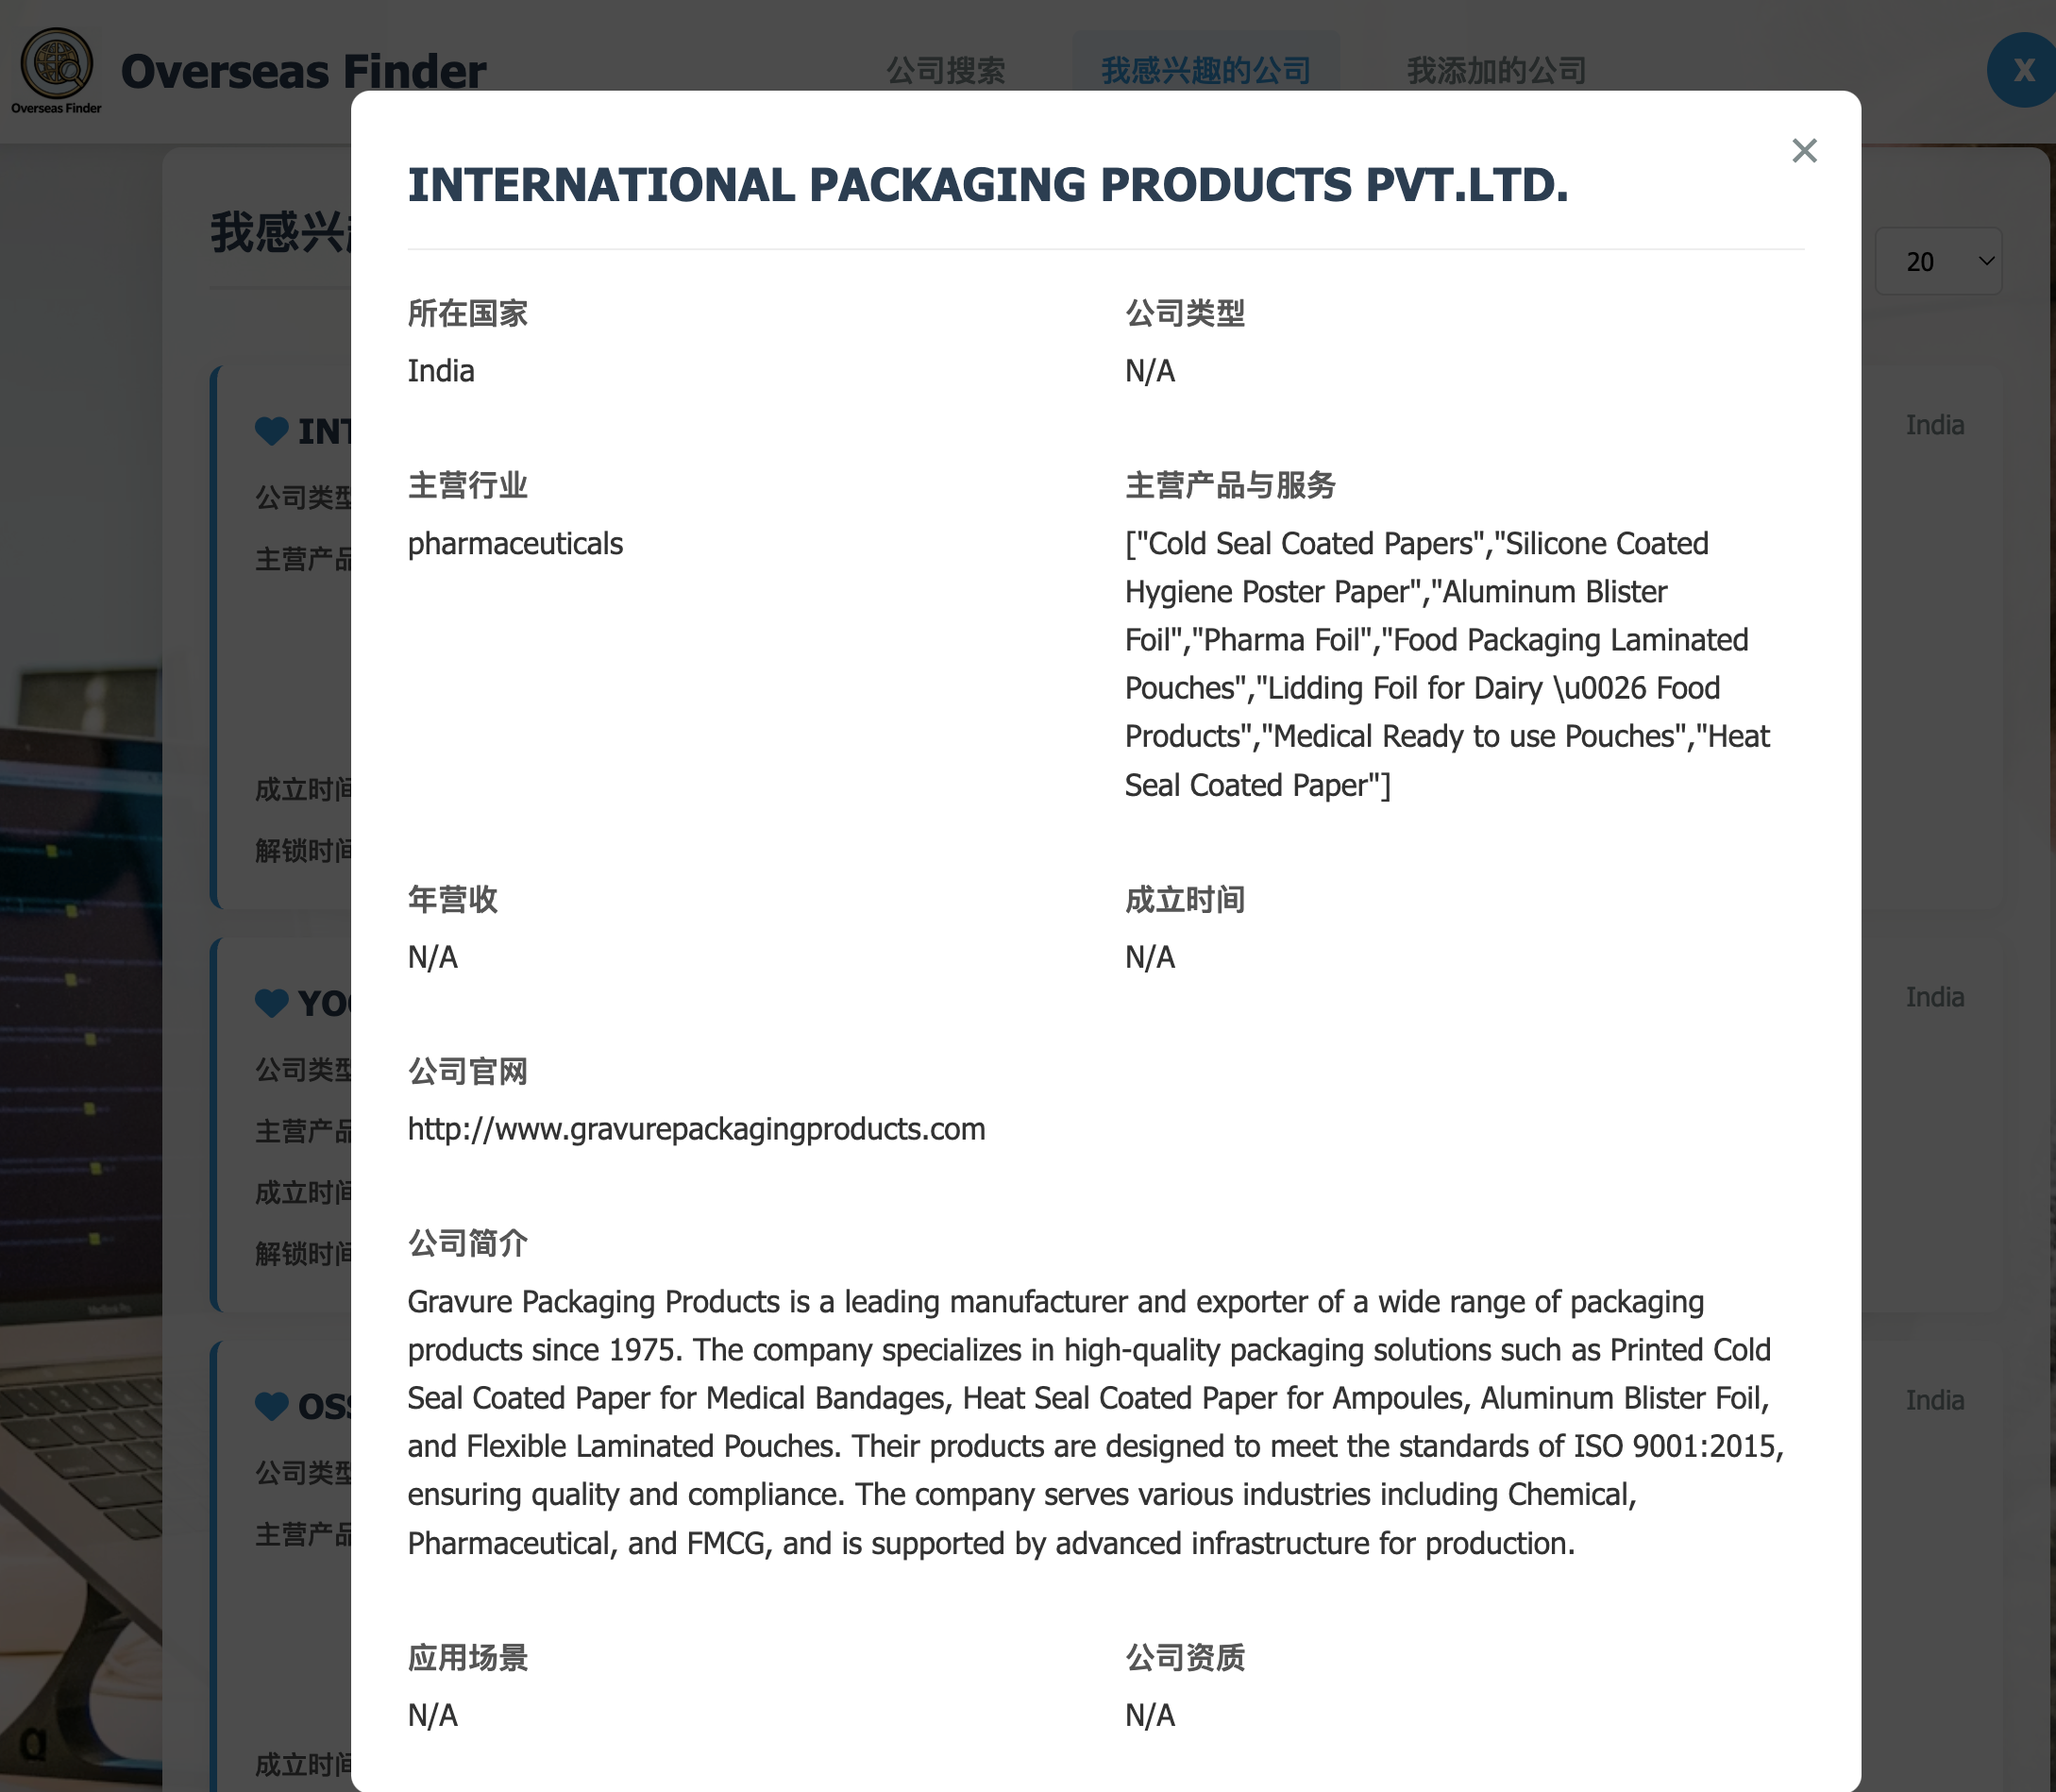Click India tag on first background card
Screen dimensions: 2056x1792
[x=1934, y=425]
